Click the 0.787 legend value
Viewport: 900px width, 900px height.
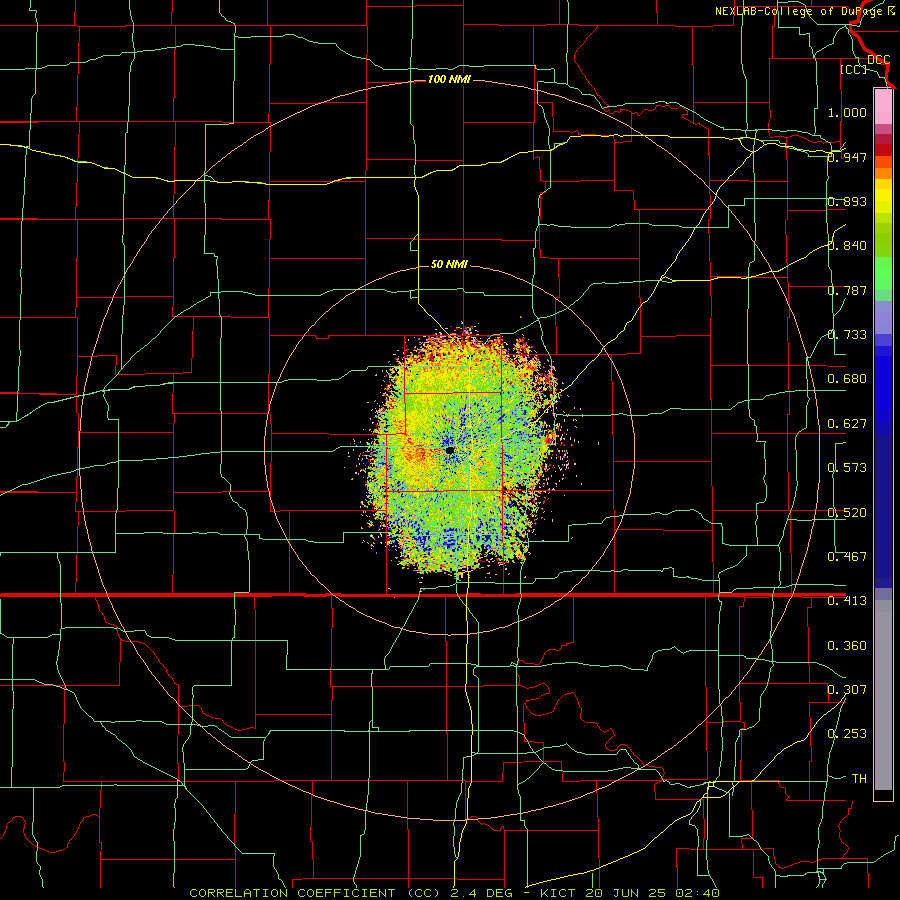pyautogui.click(x=847, y=290)
